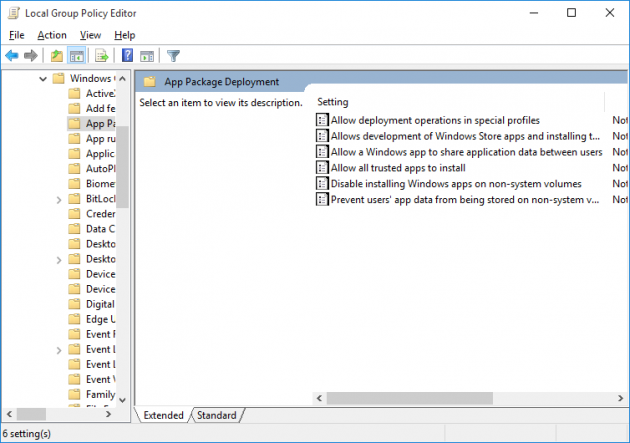Select the Active tree item
The image size is (630, 443).
click(x=100, y=93)
